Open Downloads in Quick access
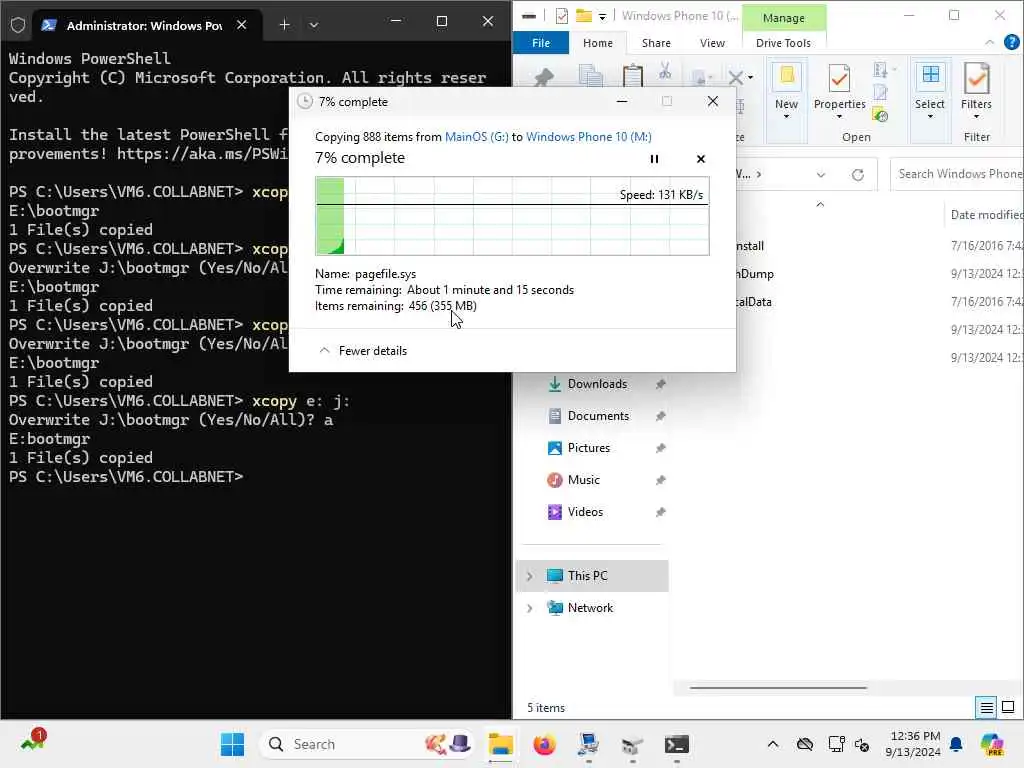This screenshot has height=768, width=1024. 597,384
